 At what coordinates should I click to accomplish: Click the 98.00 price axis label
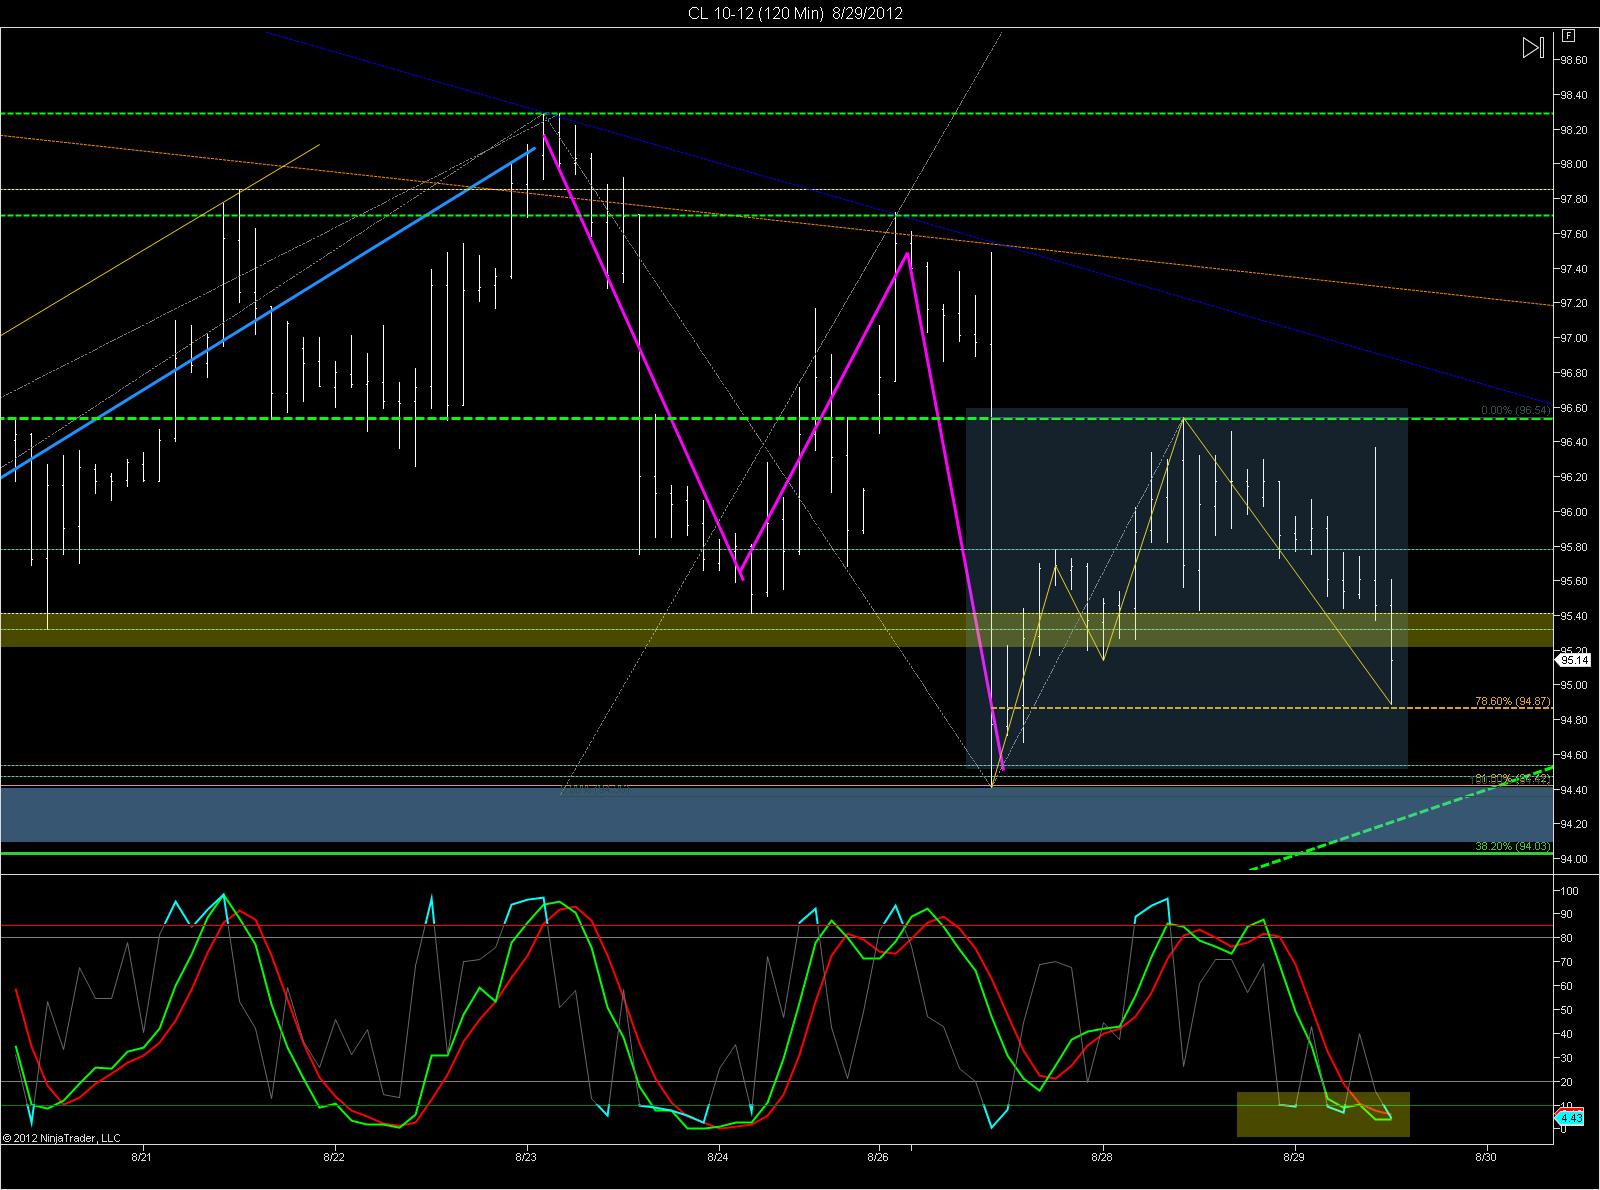click(1574, 164)
